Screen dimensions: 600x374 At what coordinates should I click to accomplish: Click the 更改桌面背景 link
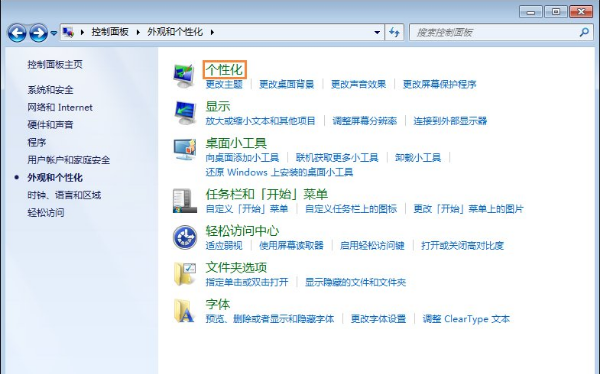pos(287,84)
